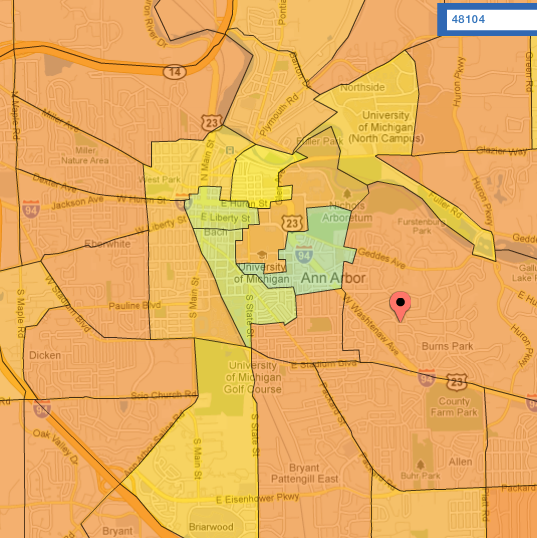Click the Highway 14 shield icon
Viewport: 537px width, 538px height.
coord(175,72)
